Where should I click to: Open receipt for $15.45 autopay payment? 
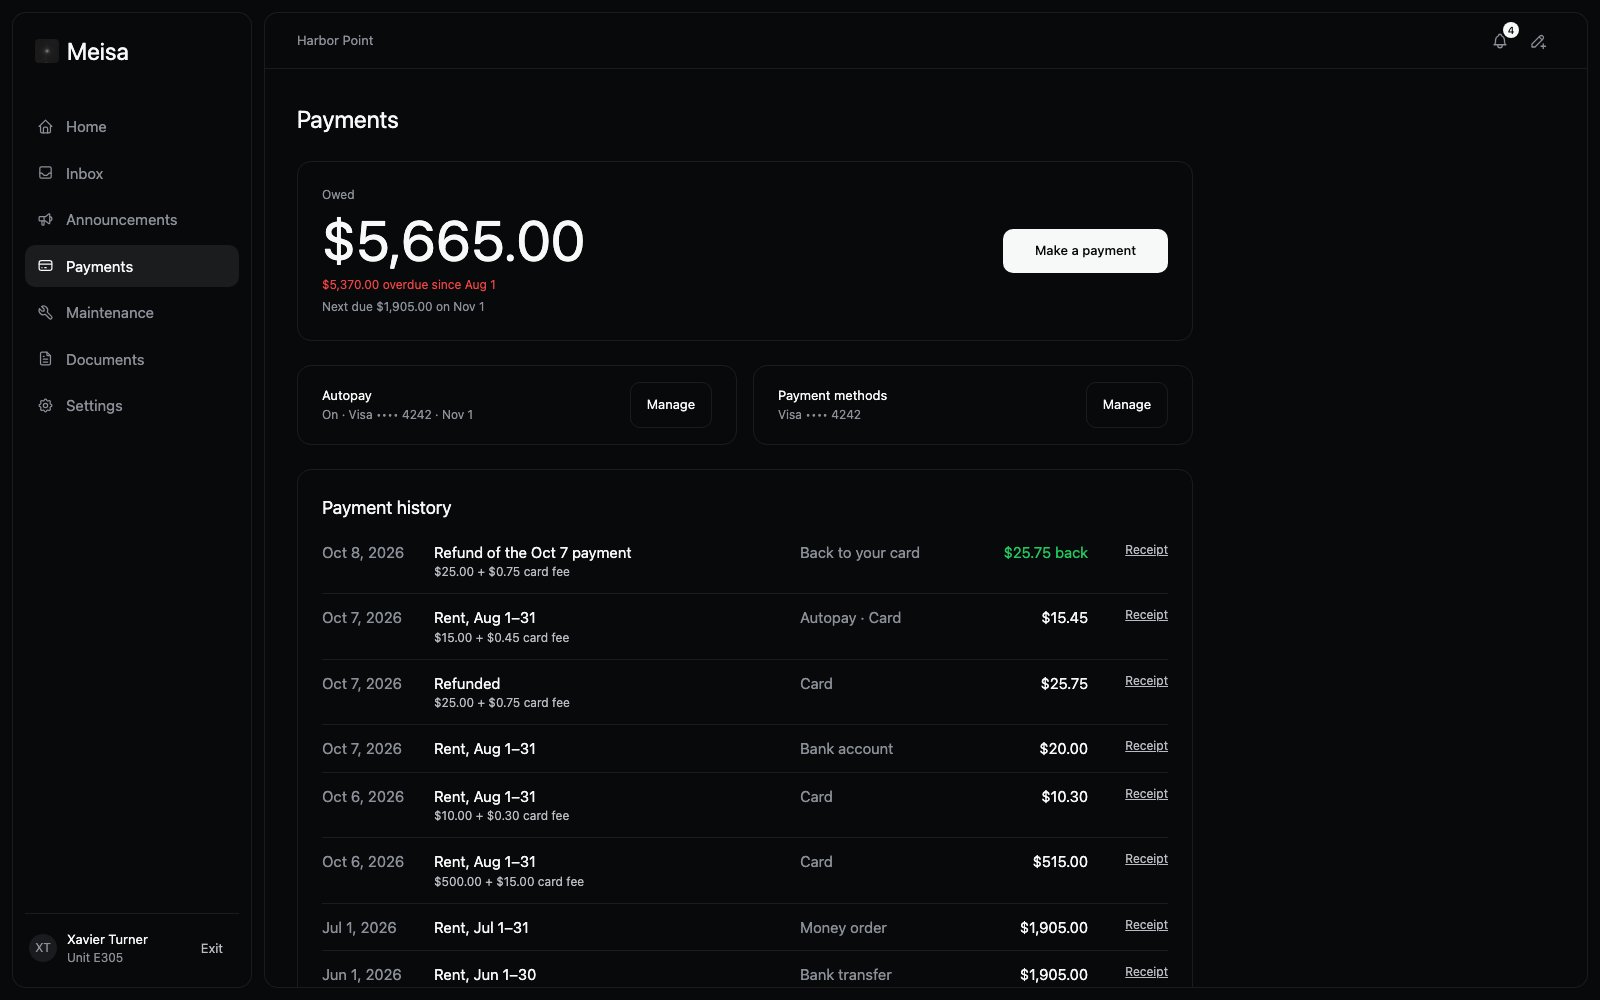click(1146, 615)
